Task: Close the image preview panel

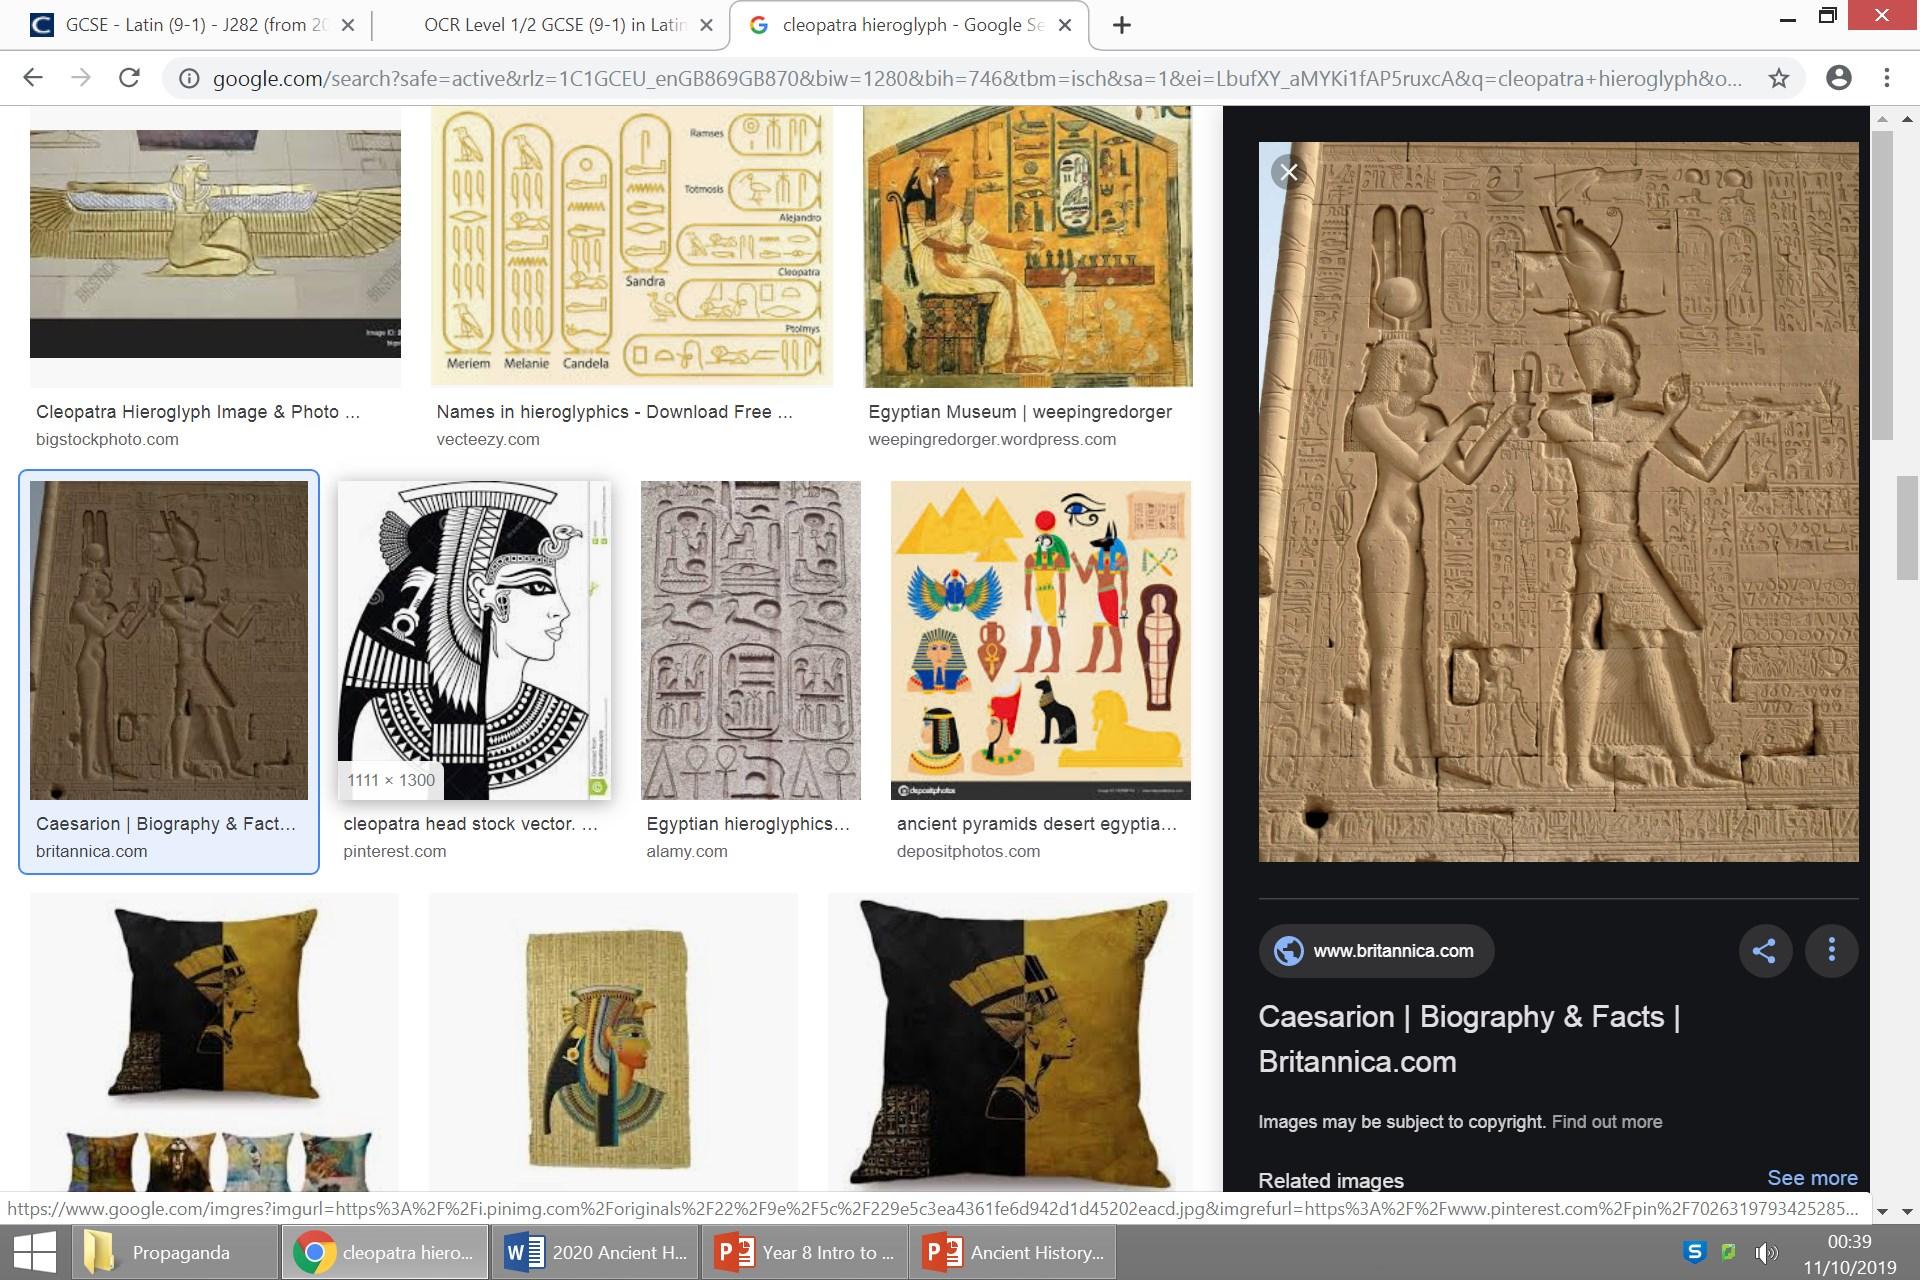Action: (x=1288, y=172)
